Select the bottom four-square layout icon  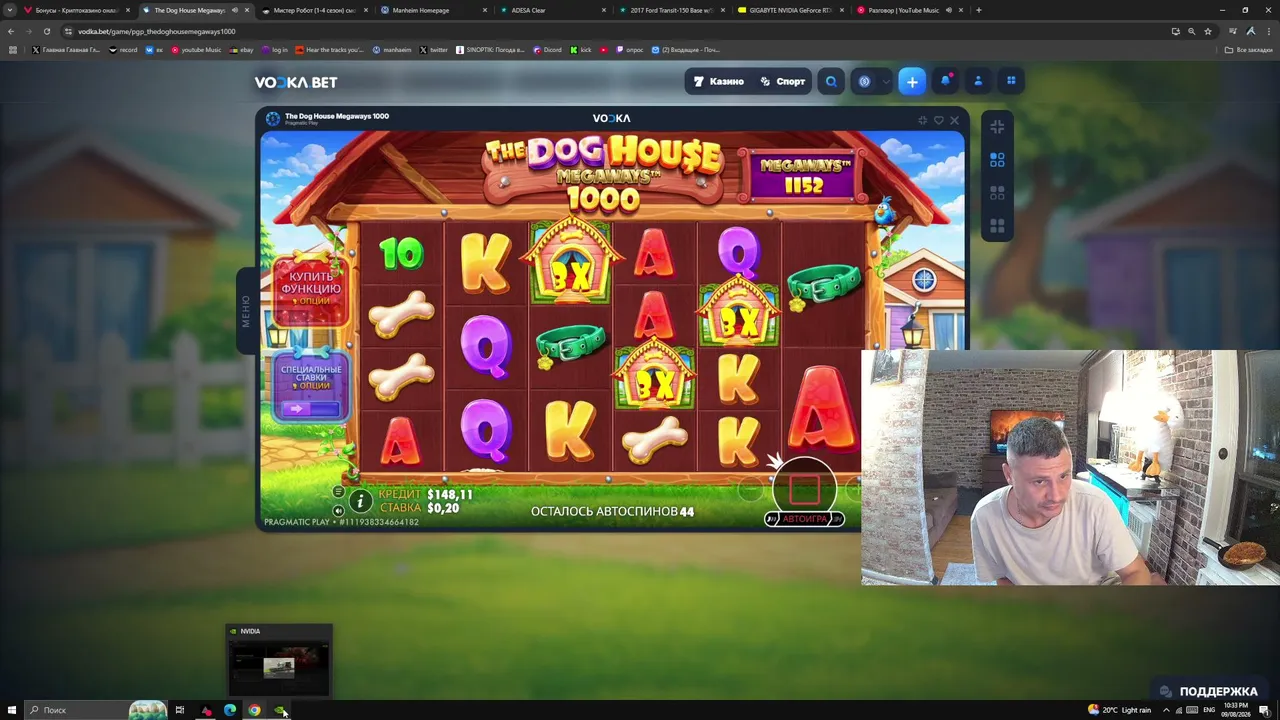click(x=997, y=226)
